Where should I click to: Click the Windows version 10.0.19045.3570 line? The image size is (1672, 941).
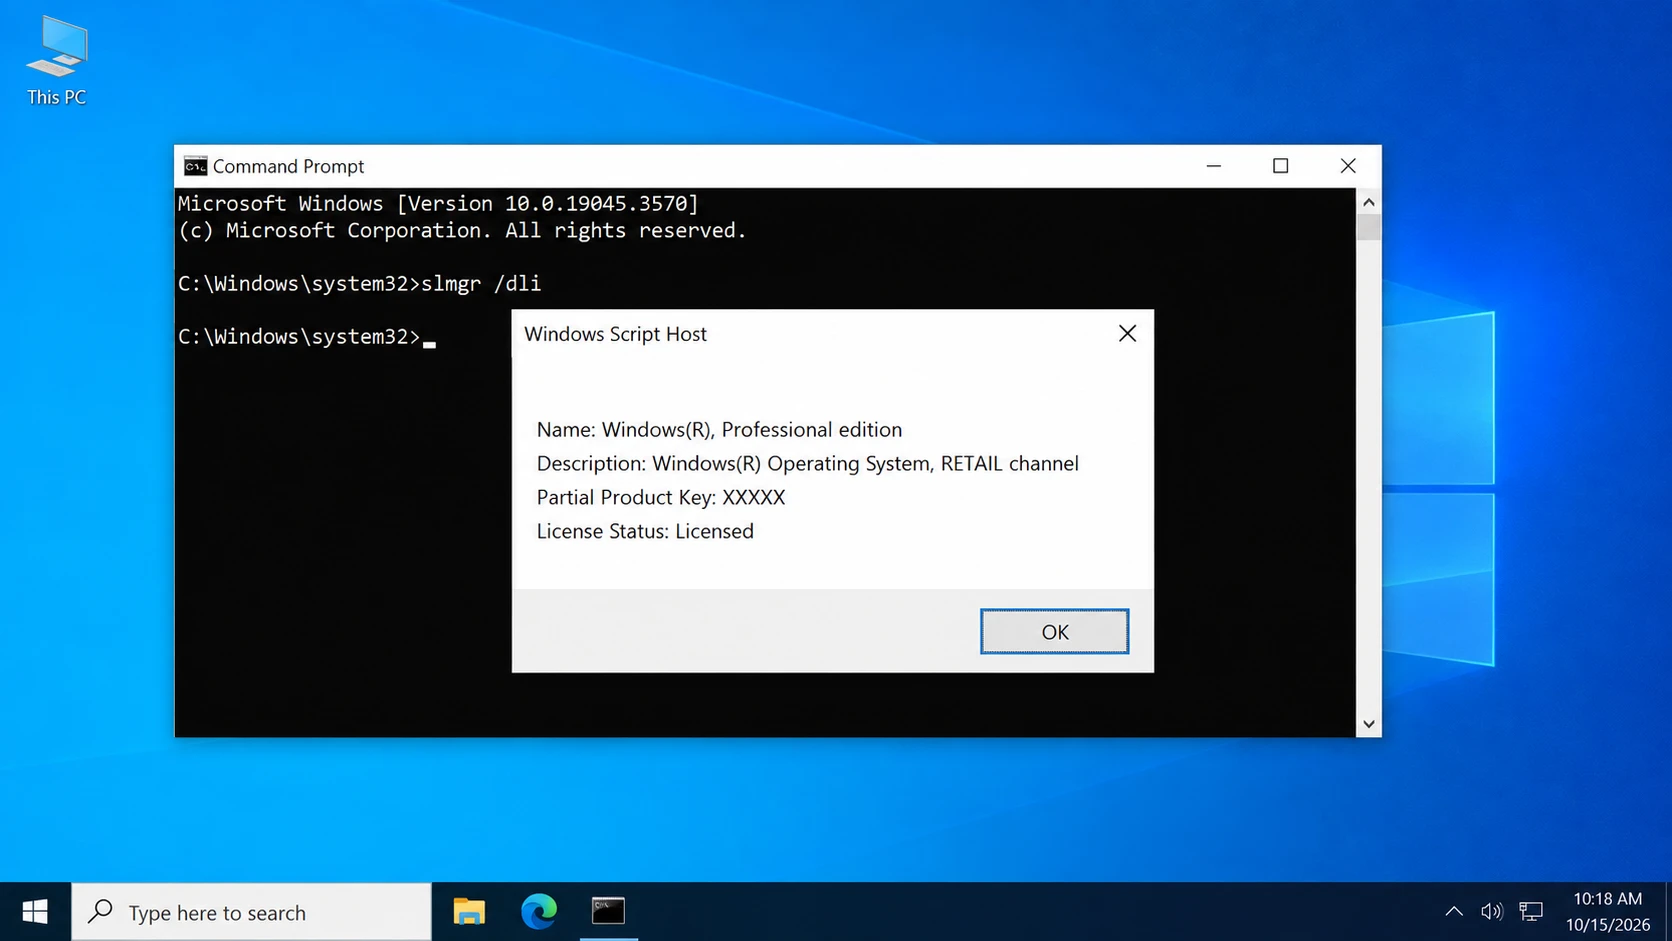pyautogui.click(x=438, y=203)
